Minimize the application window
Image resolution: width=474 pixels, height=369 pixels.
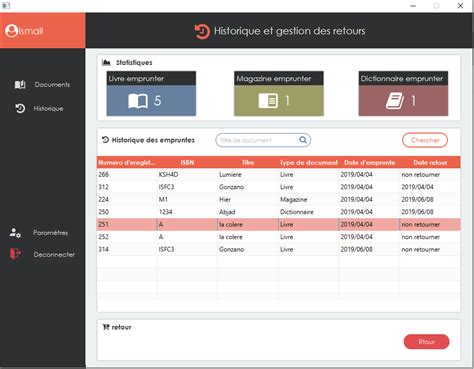click(413, 6)
